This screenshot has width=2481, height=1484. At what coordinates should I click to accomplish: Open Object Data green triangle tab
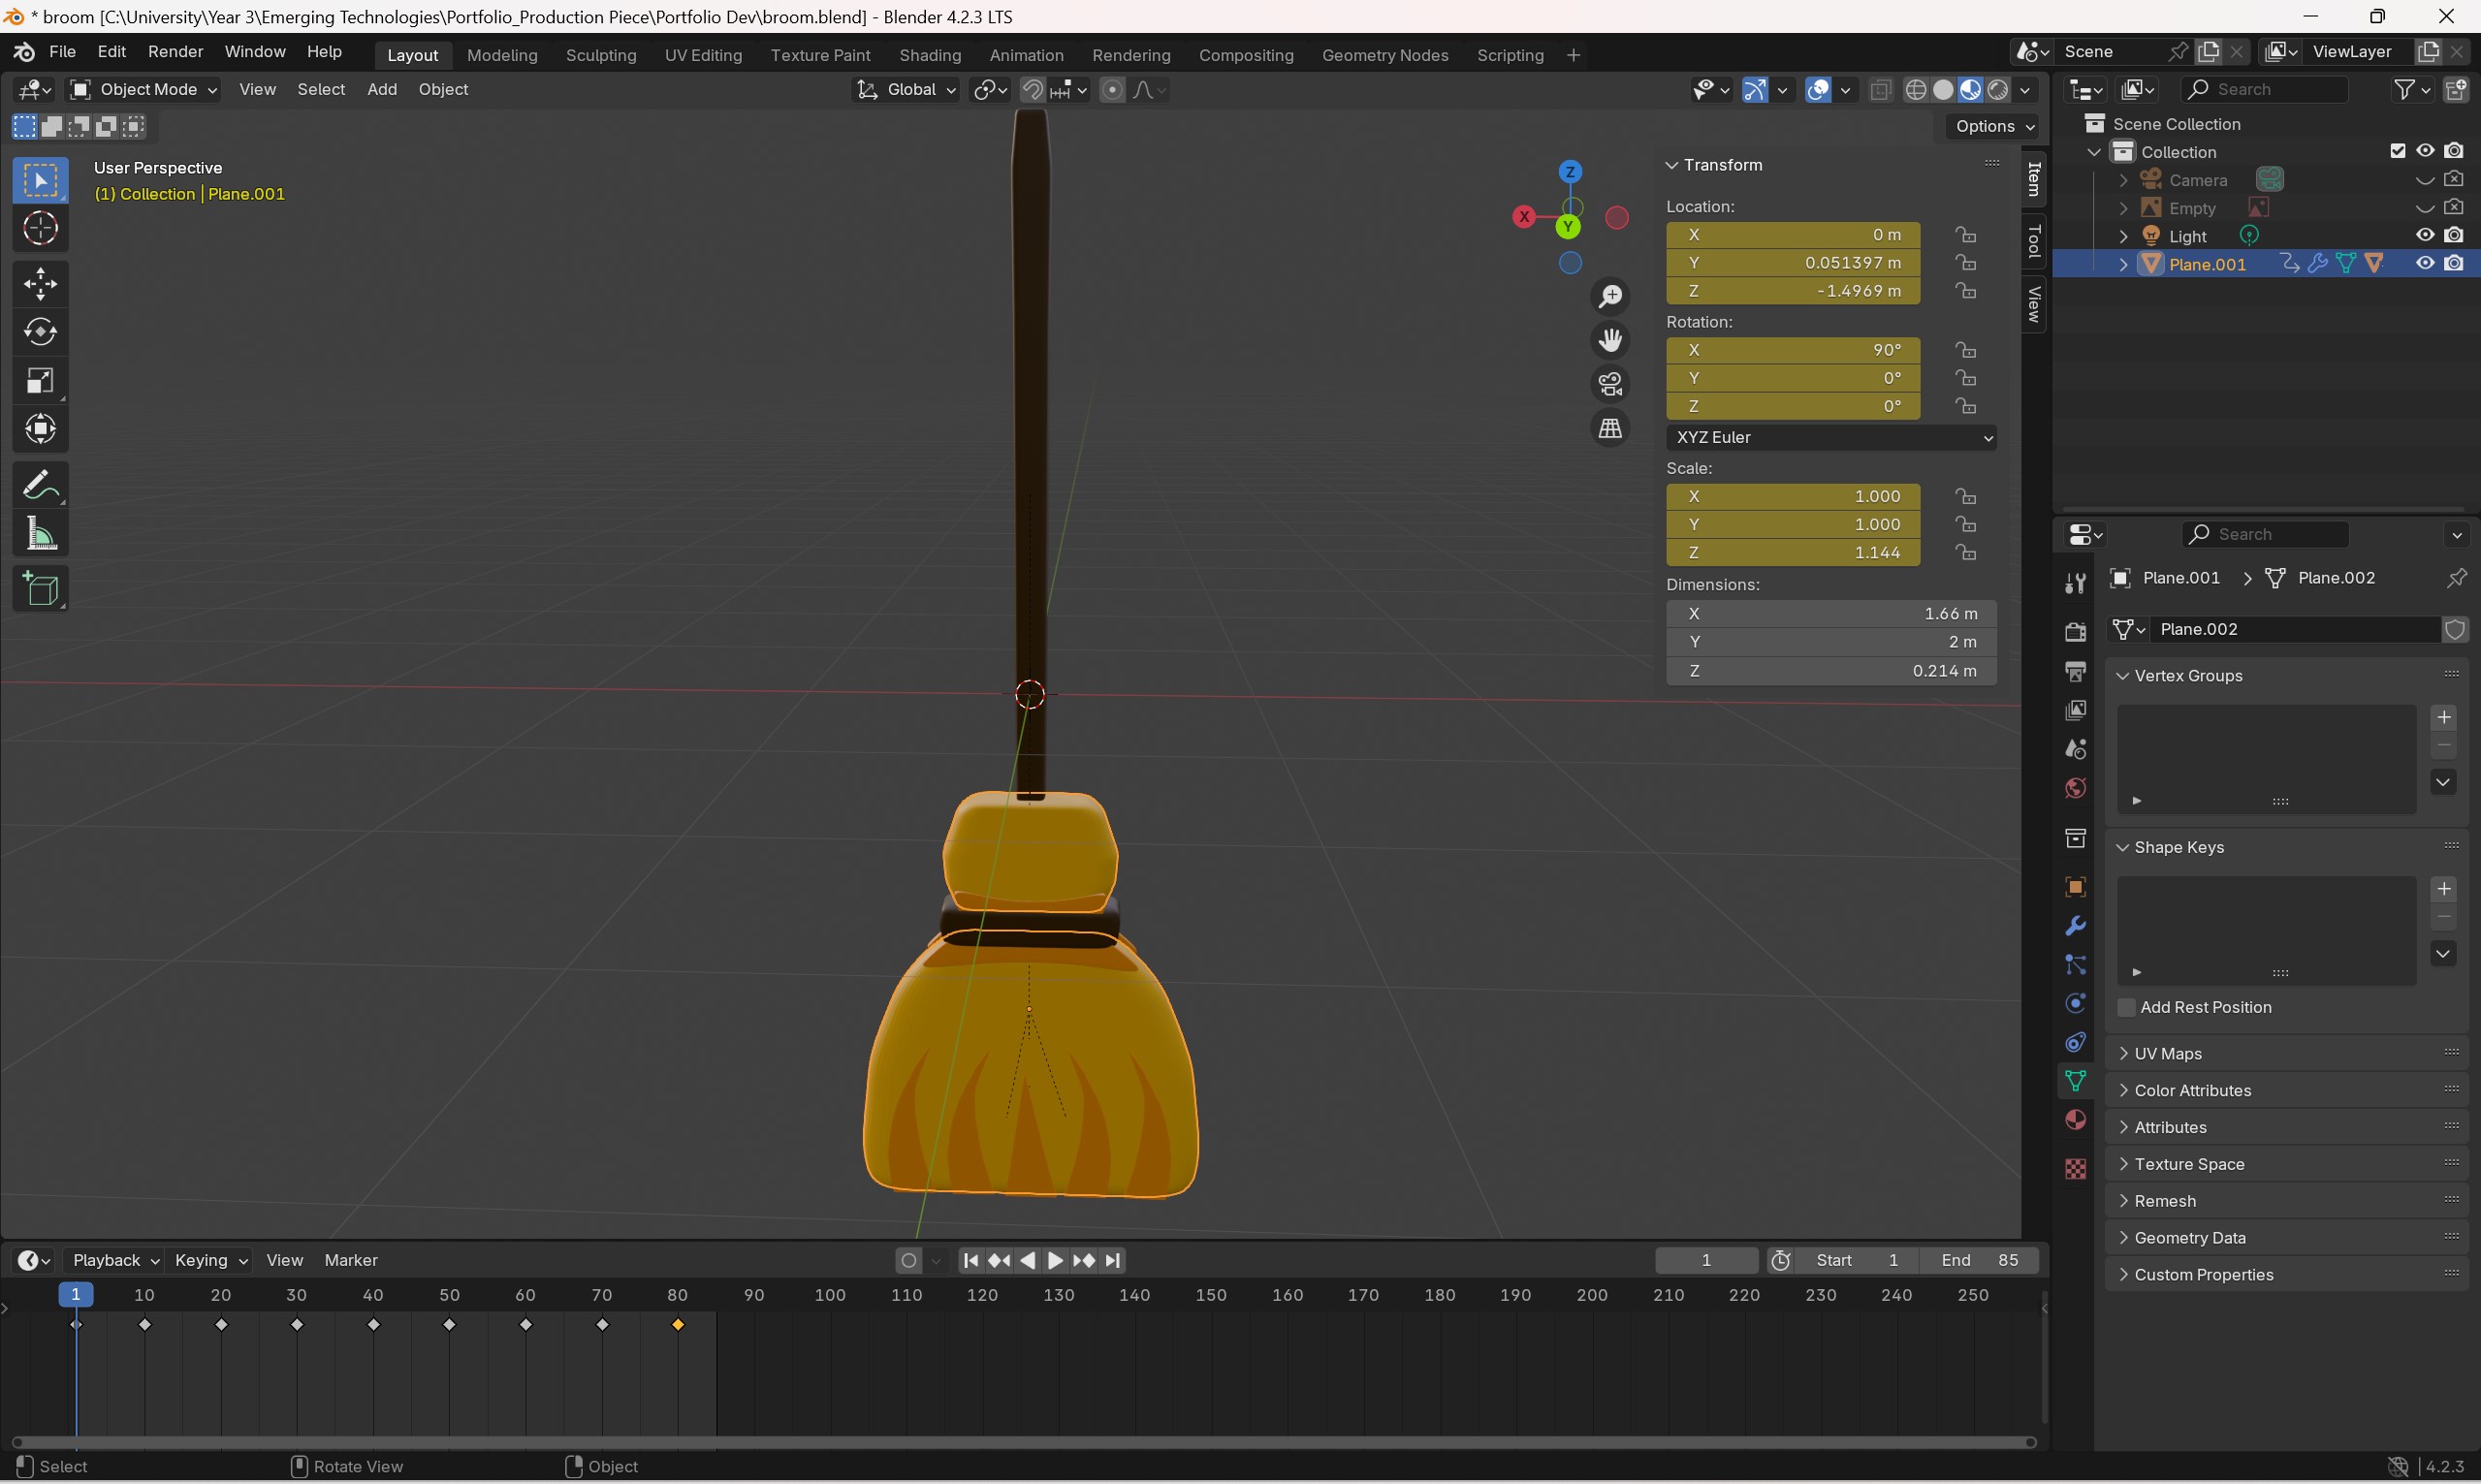click(2075, 1081)
